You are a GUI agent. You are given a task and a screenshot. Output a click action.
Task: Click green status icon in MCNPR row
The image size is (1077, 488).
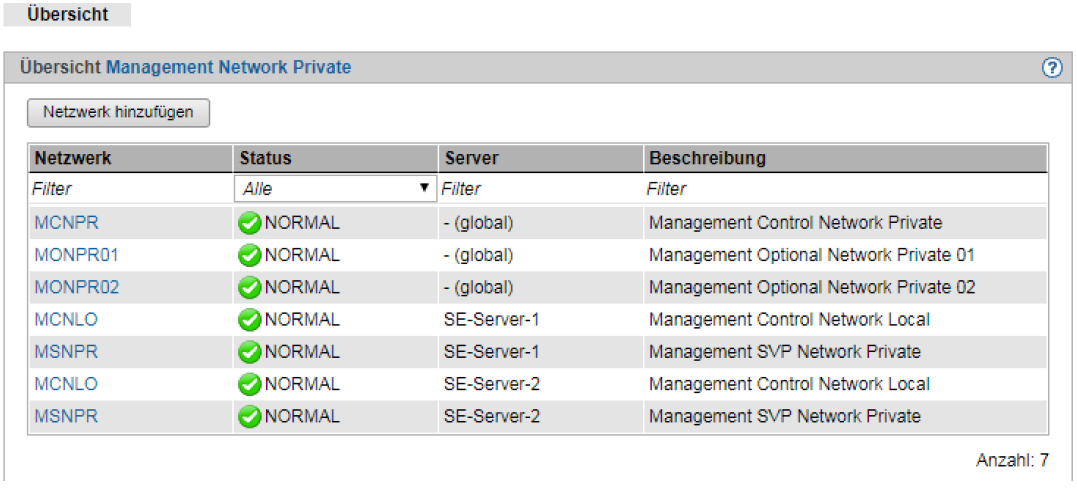point(251,223)
